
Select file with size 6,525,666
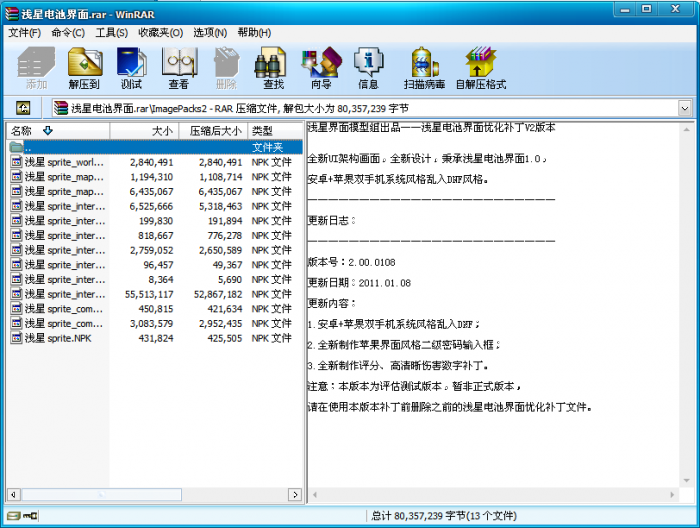[155, 206]
